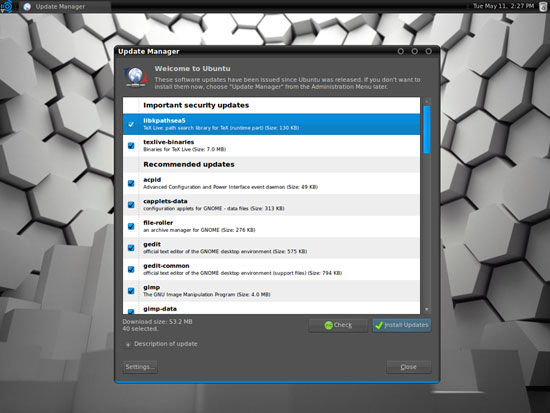Image resolution: width=550 pixels, height=413 pixels.
Task: Uncheck the gedit update checkbox
Action: coord(131,248)
